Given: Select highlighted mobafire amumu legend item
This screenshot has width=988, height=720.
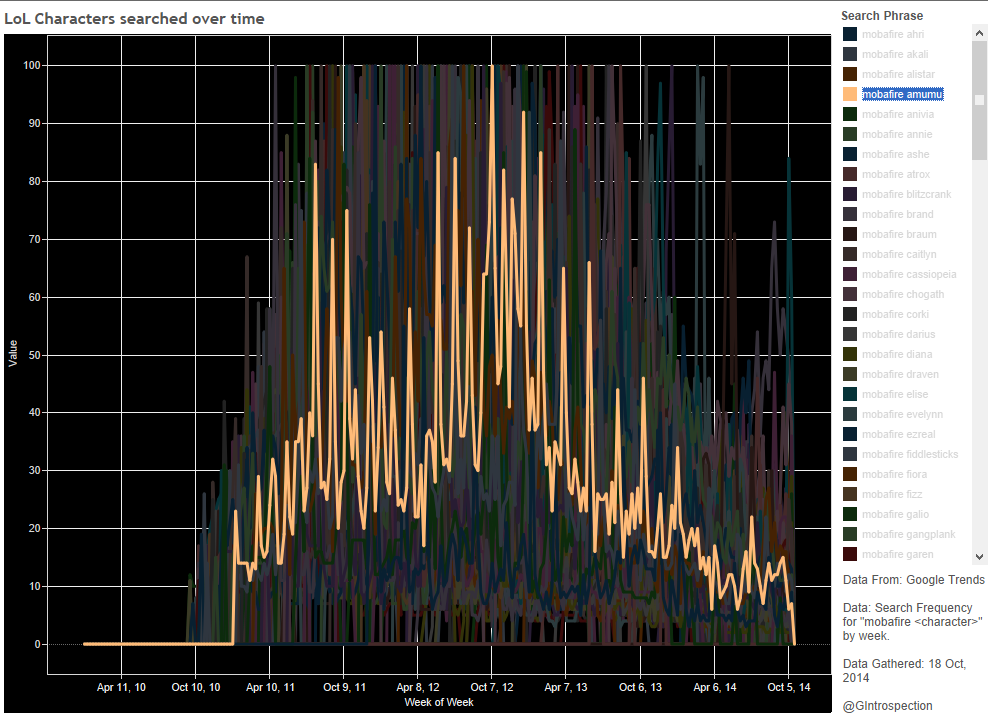Looking at the screenshot, I should coord(901,94).
